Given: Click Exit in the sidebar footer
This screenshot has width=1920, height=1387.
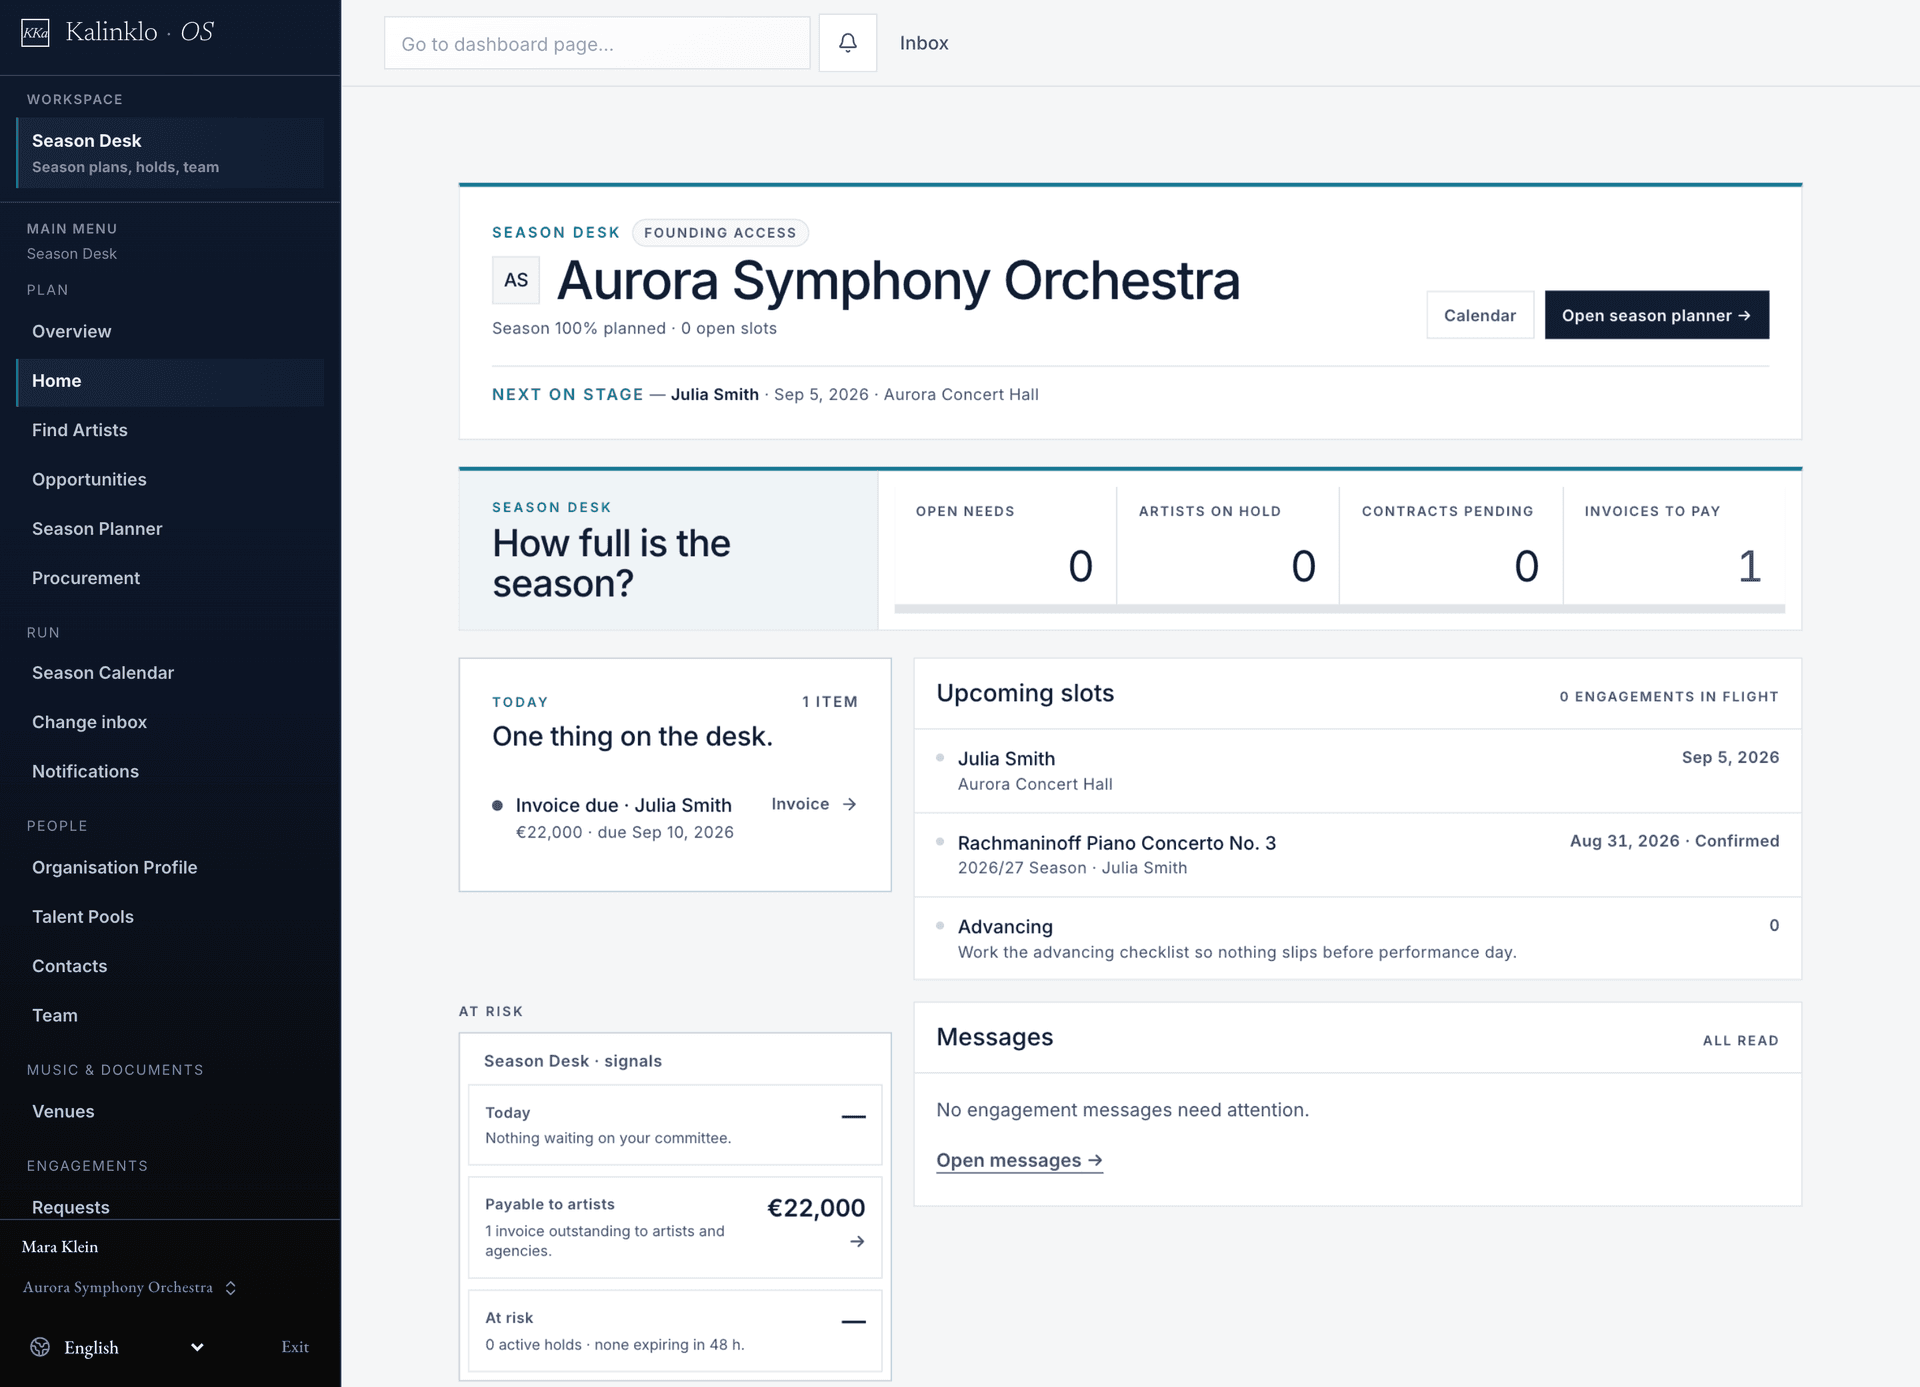Looking at the screenshot, I should click(295, 1347).
